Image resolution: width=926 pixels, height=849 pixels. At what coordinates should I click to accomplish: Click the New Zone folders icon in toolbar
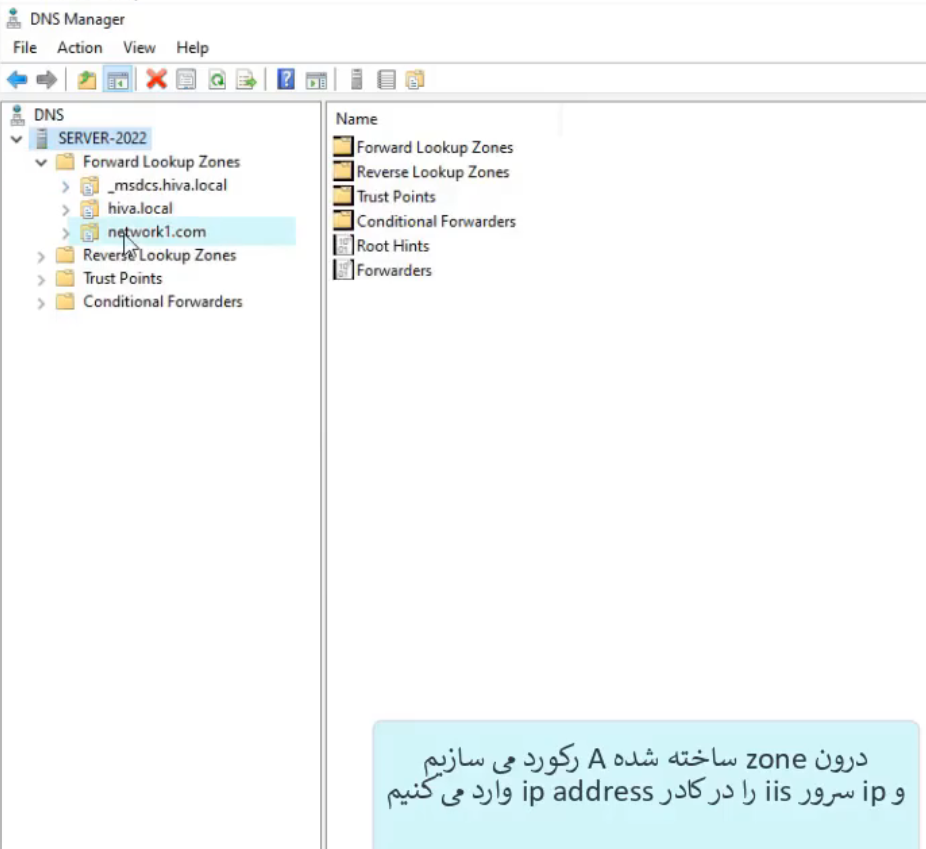(415, 79)
